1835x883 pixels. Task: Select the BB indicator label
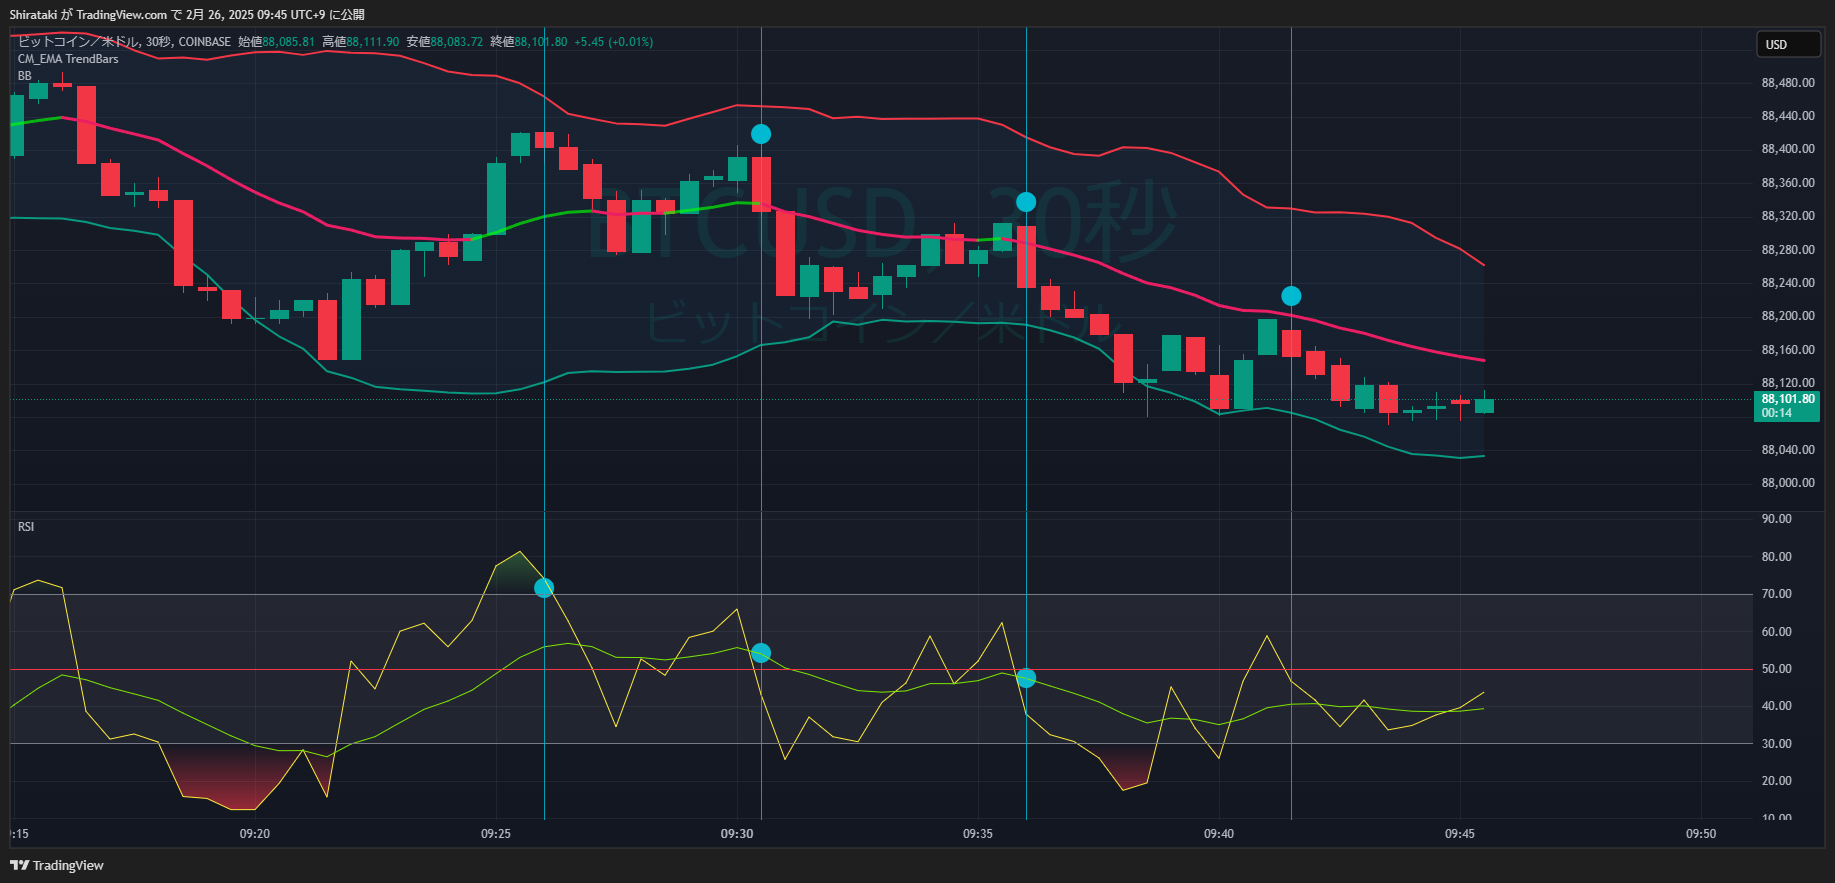tap(25, 76)
